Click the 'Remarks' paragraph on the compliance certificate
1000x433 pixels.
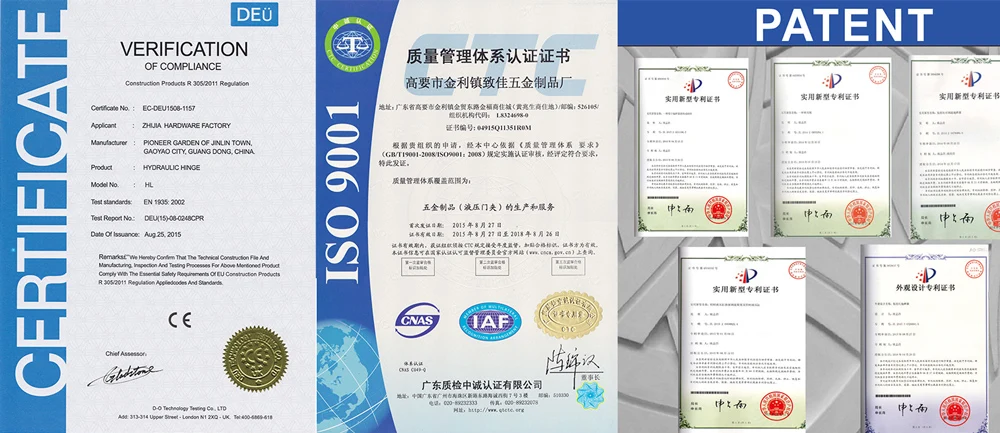click(x=190, y=268)
